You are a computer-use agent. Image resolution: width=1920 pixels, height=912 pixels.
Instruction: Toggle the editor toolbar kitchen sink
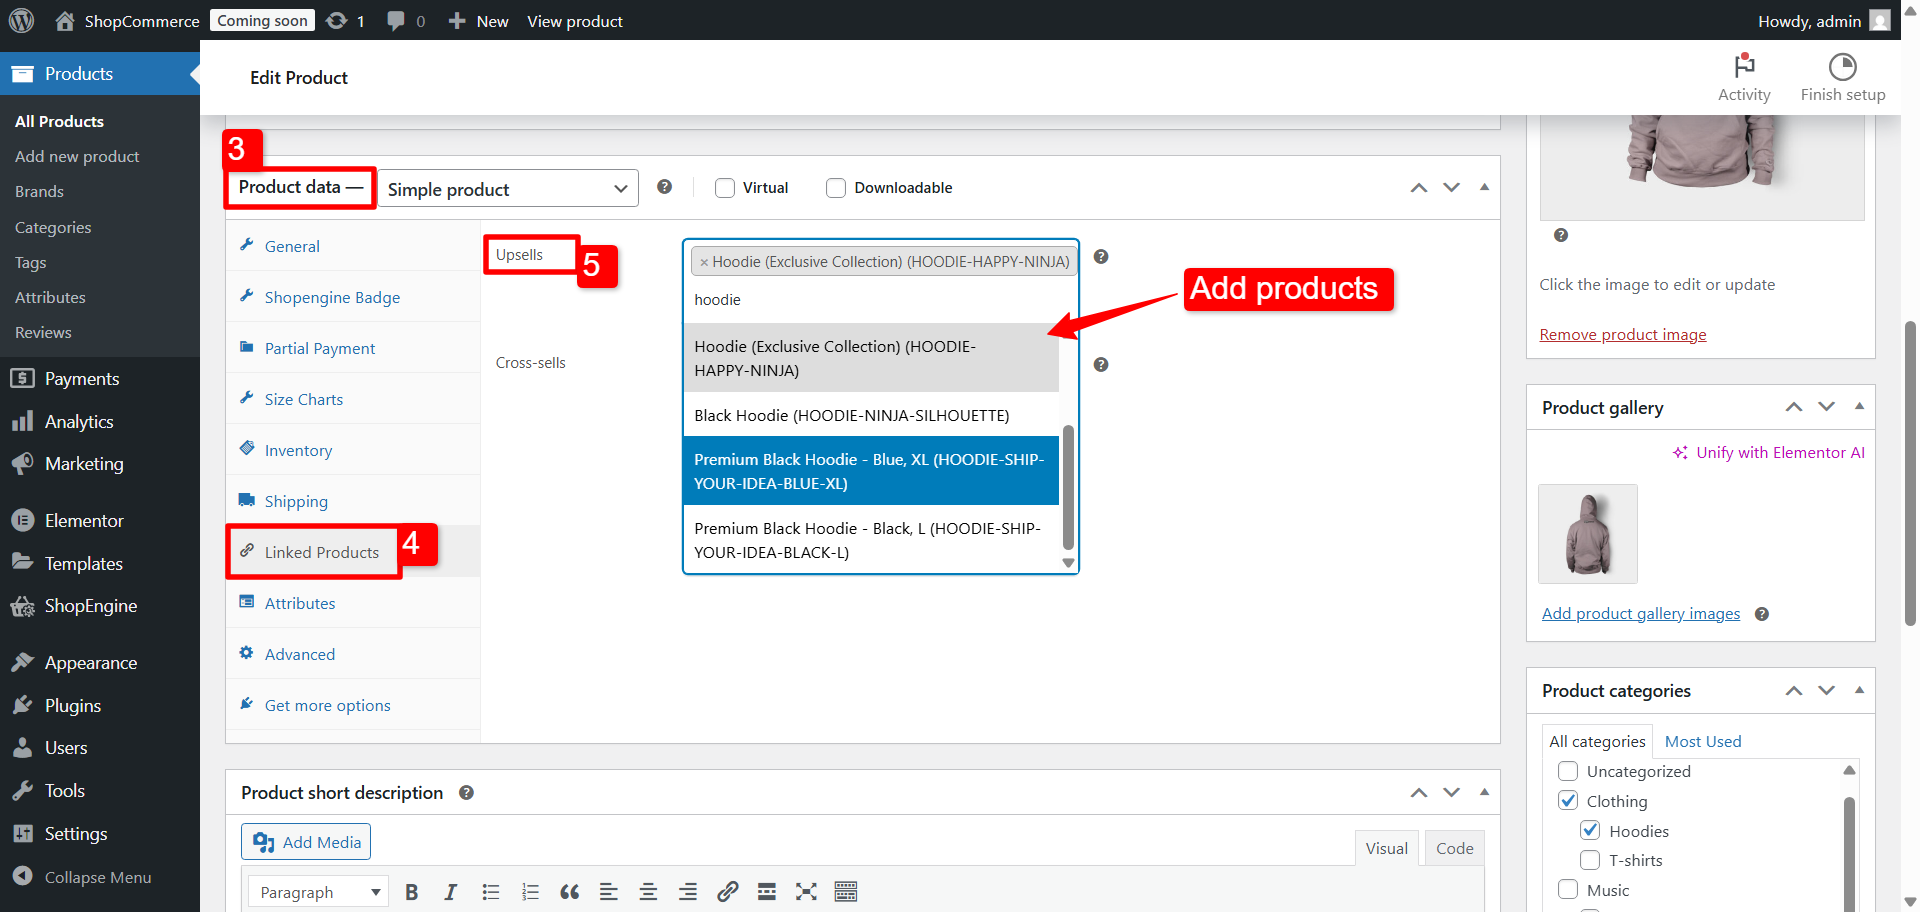pos(846,892)
